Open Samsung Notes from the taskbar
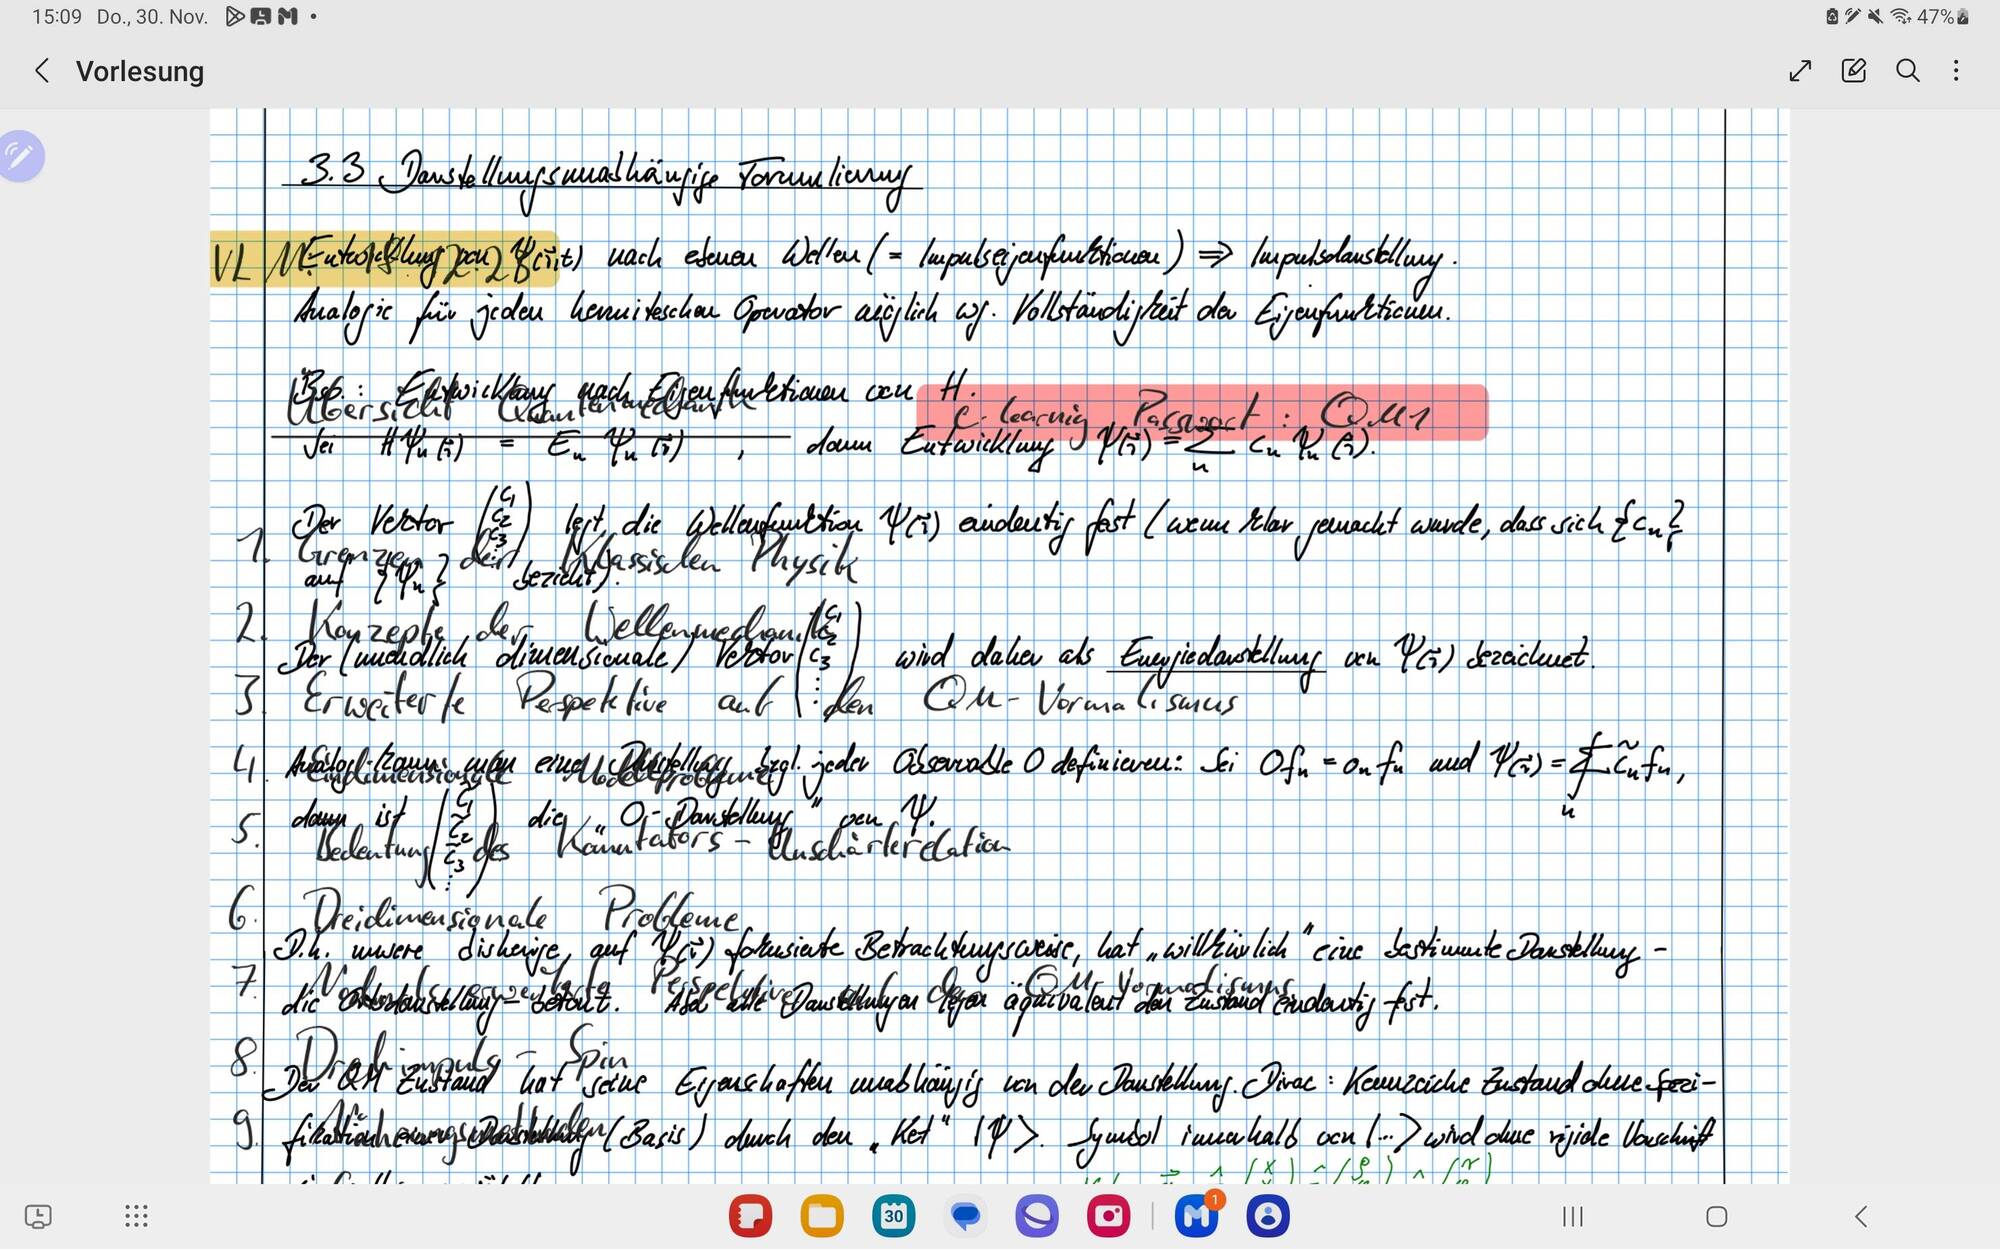Image resolution: width=2000 pixels, height=1249 pixels. coord(750,1216)
